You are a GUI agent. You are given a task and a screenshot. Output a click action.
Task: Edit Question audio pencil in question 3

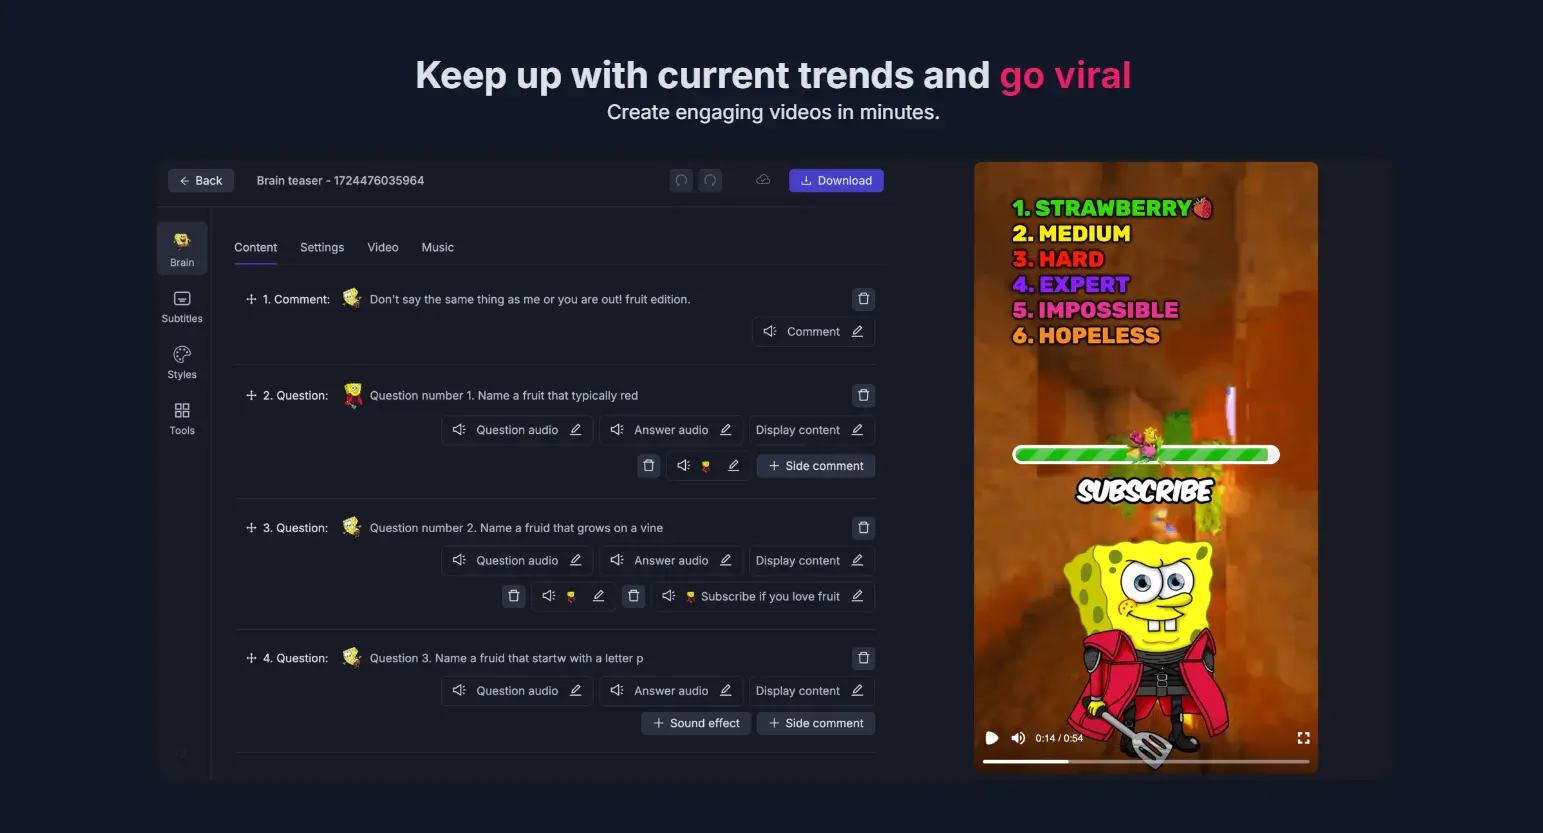point(576,561)
